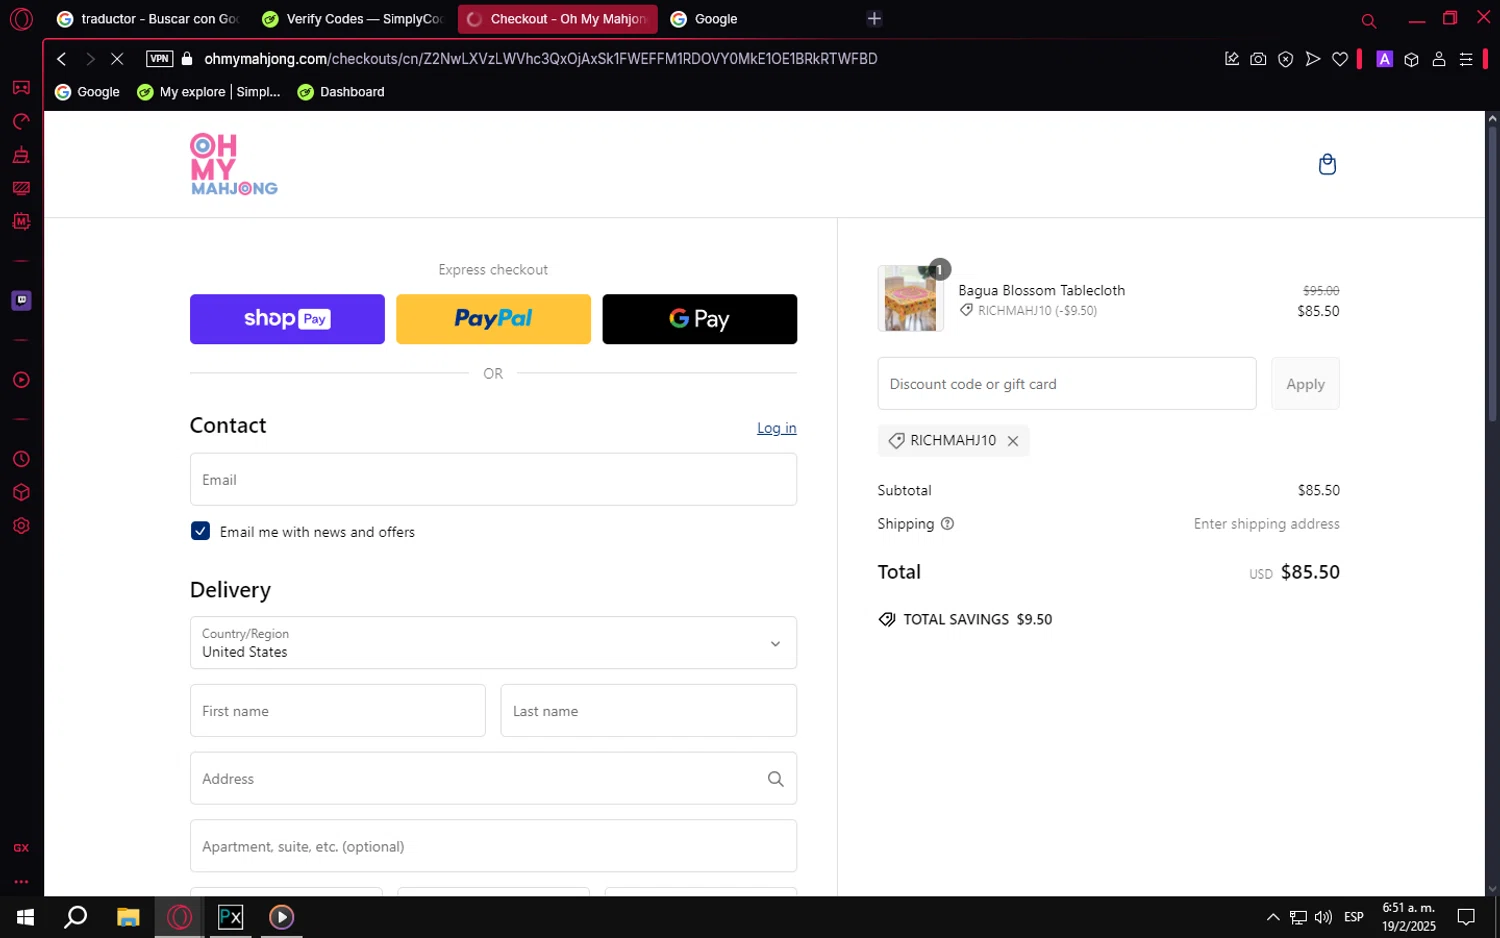Open the Px app in taskbar
1500x938 pixels.
tap(230, 917)
